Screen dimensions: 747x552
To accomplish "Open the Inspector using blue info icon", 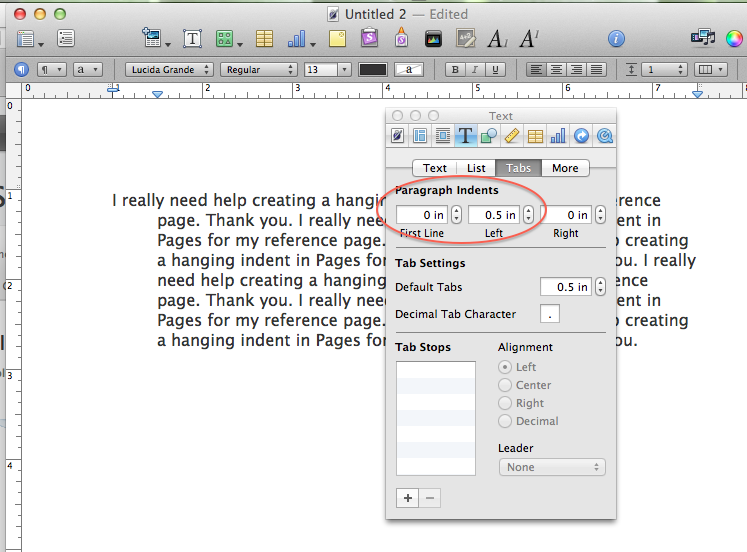I will (617, 39).
